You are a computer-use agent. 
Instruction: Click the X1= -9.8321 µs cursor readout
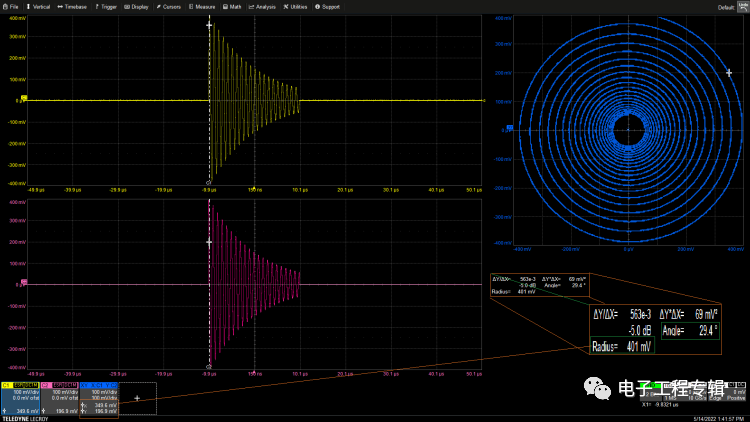click(660, 405)
